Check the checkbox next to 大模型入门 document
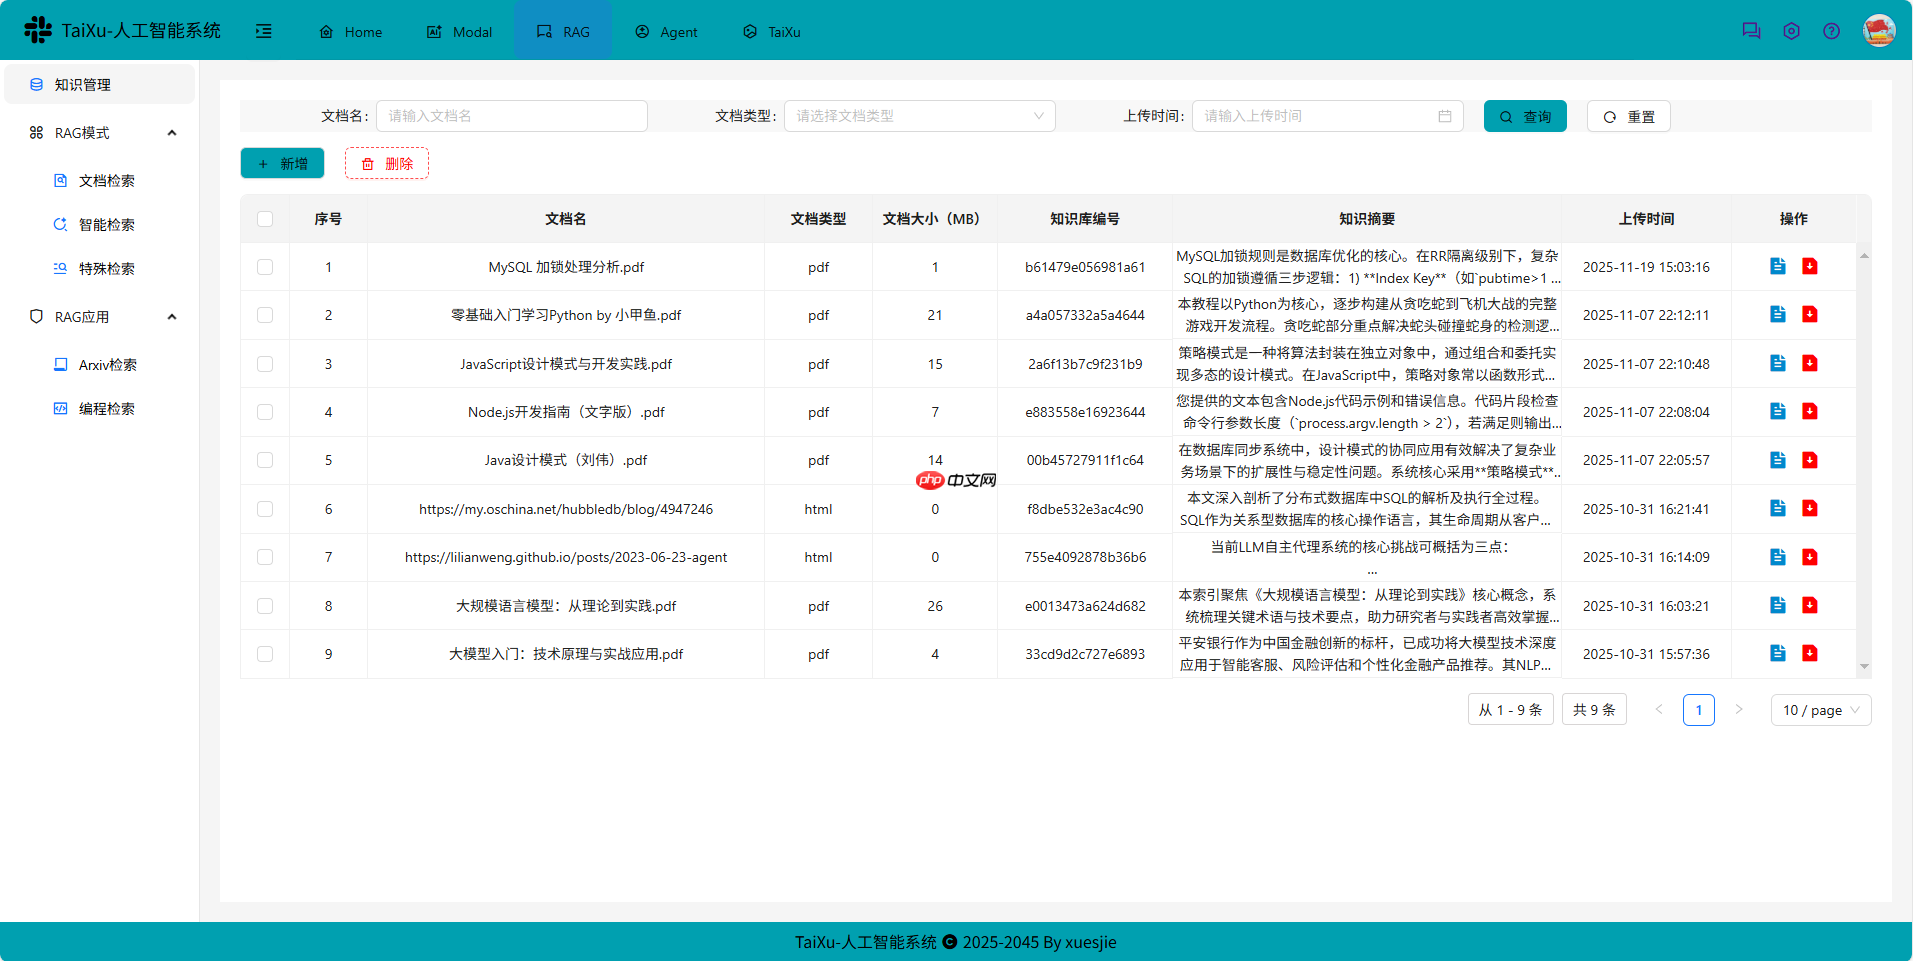1913x961 pixels. tap(264, 653)
